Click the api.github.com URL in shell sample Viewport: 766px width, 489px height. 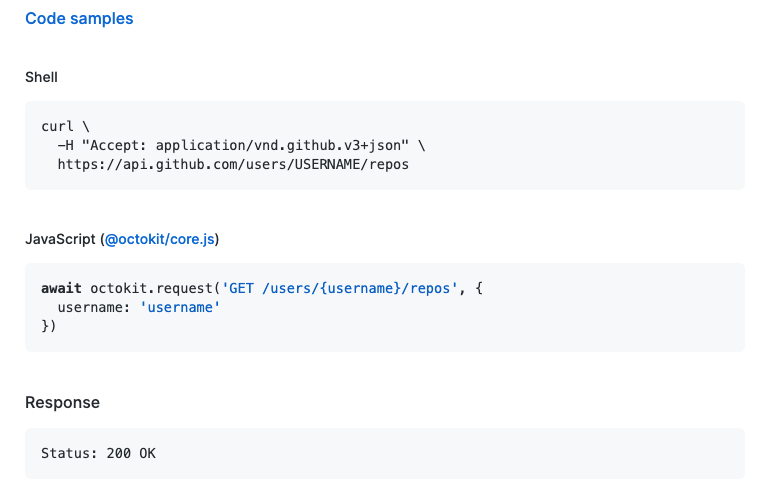233,165
